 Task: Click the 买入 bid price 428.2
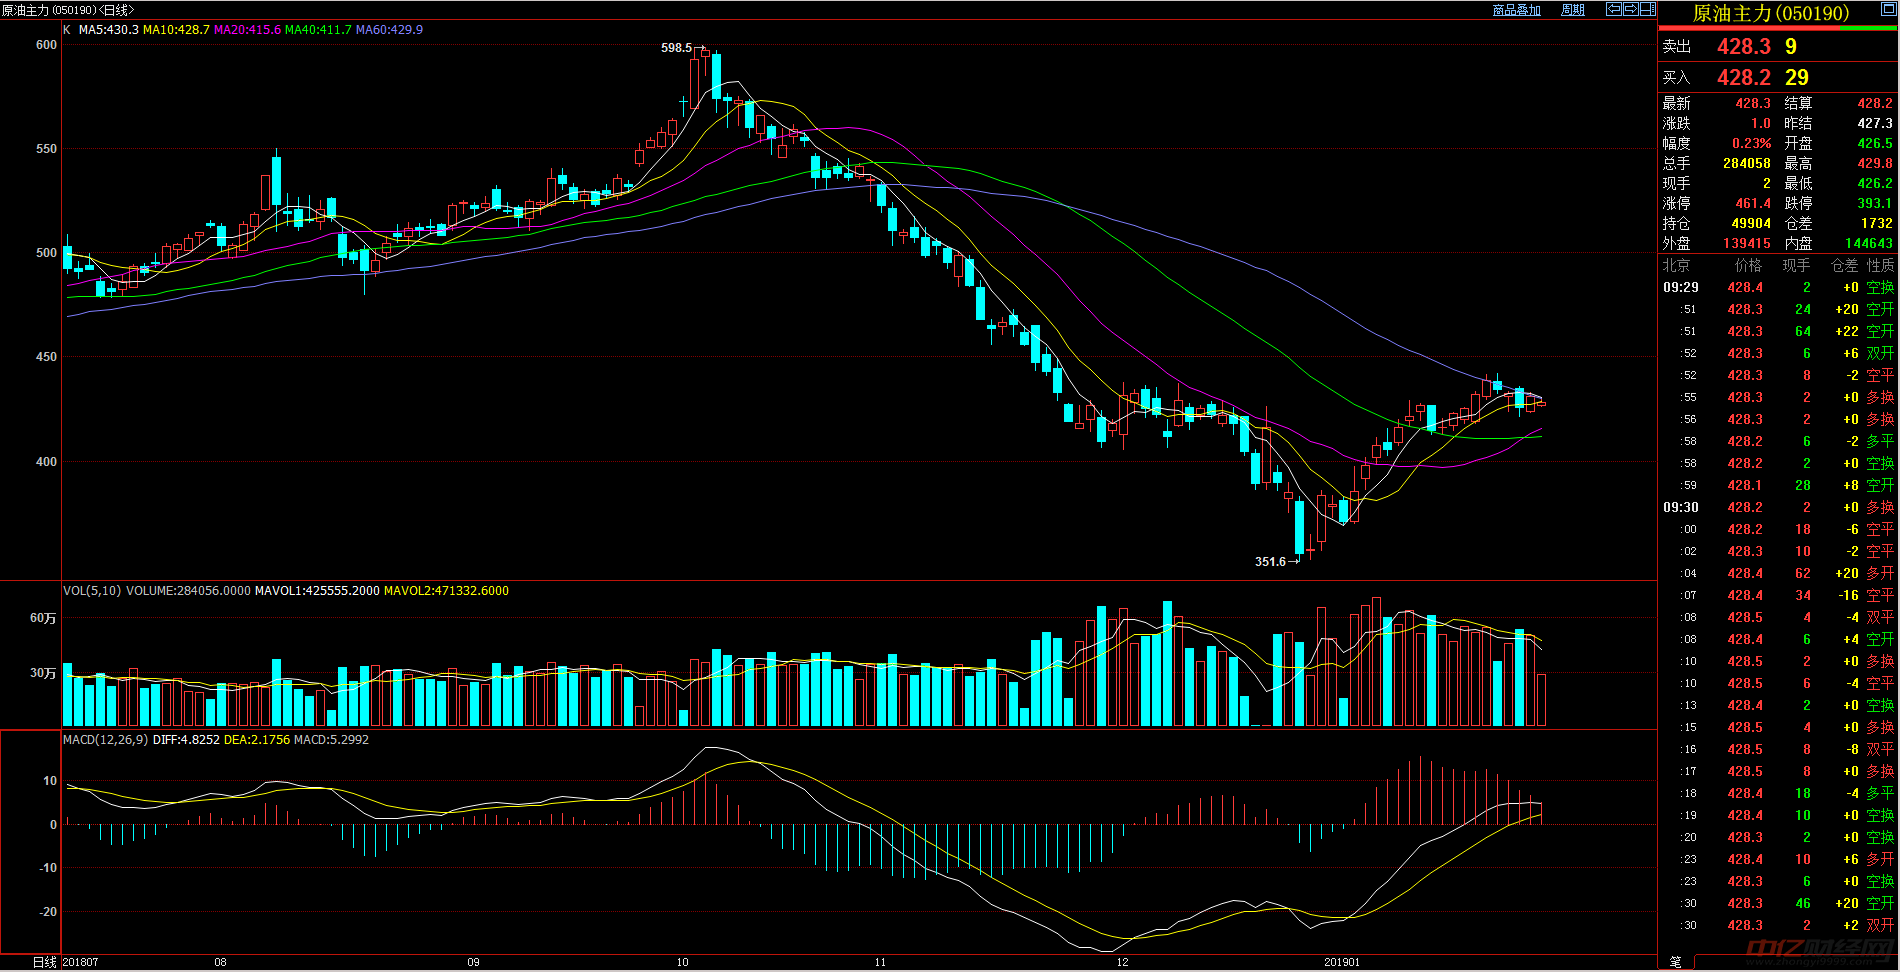pos(1744,77)
